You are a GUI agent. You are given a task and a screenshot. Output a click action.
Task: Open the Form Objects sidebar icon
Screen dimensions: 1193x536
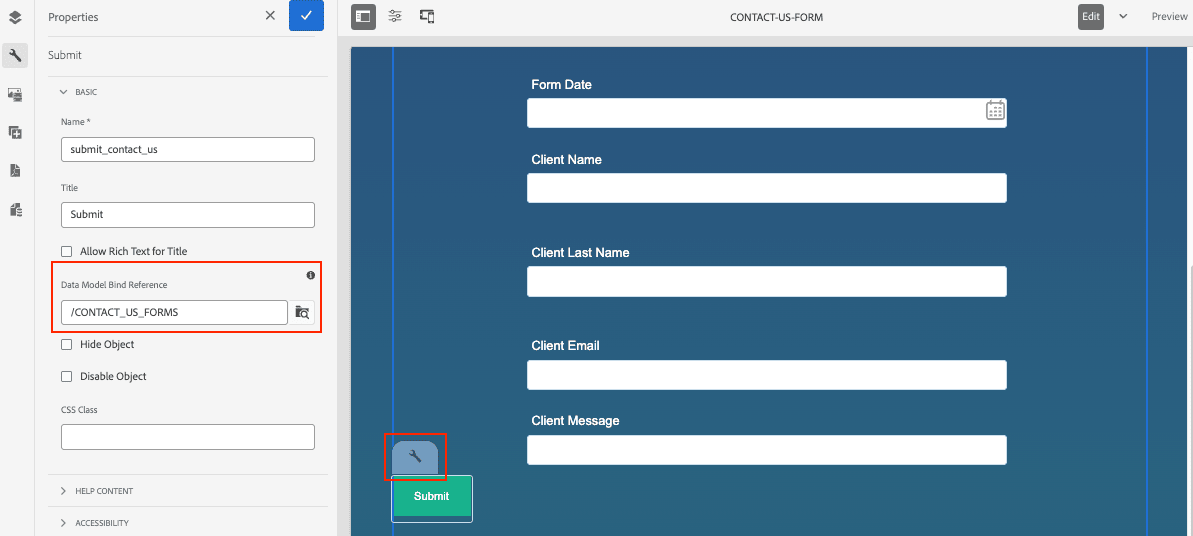pyautogui.click(x=15, y=209)
